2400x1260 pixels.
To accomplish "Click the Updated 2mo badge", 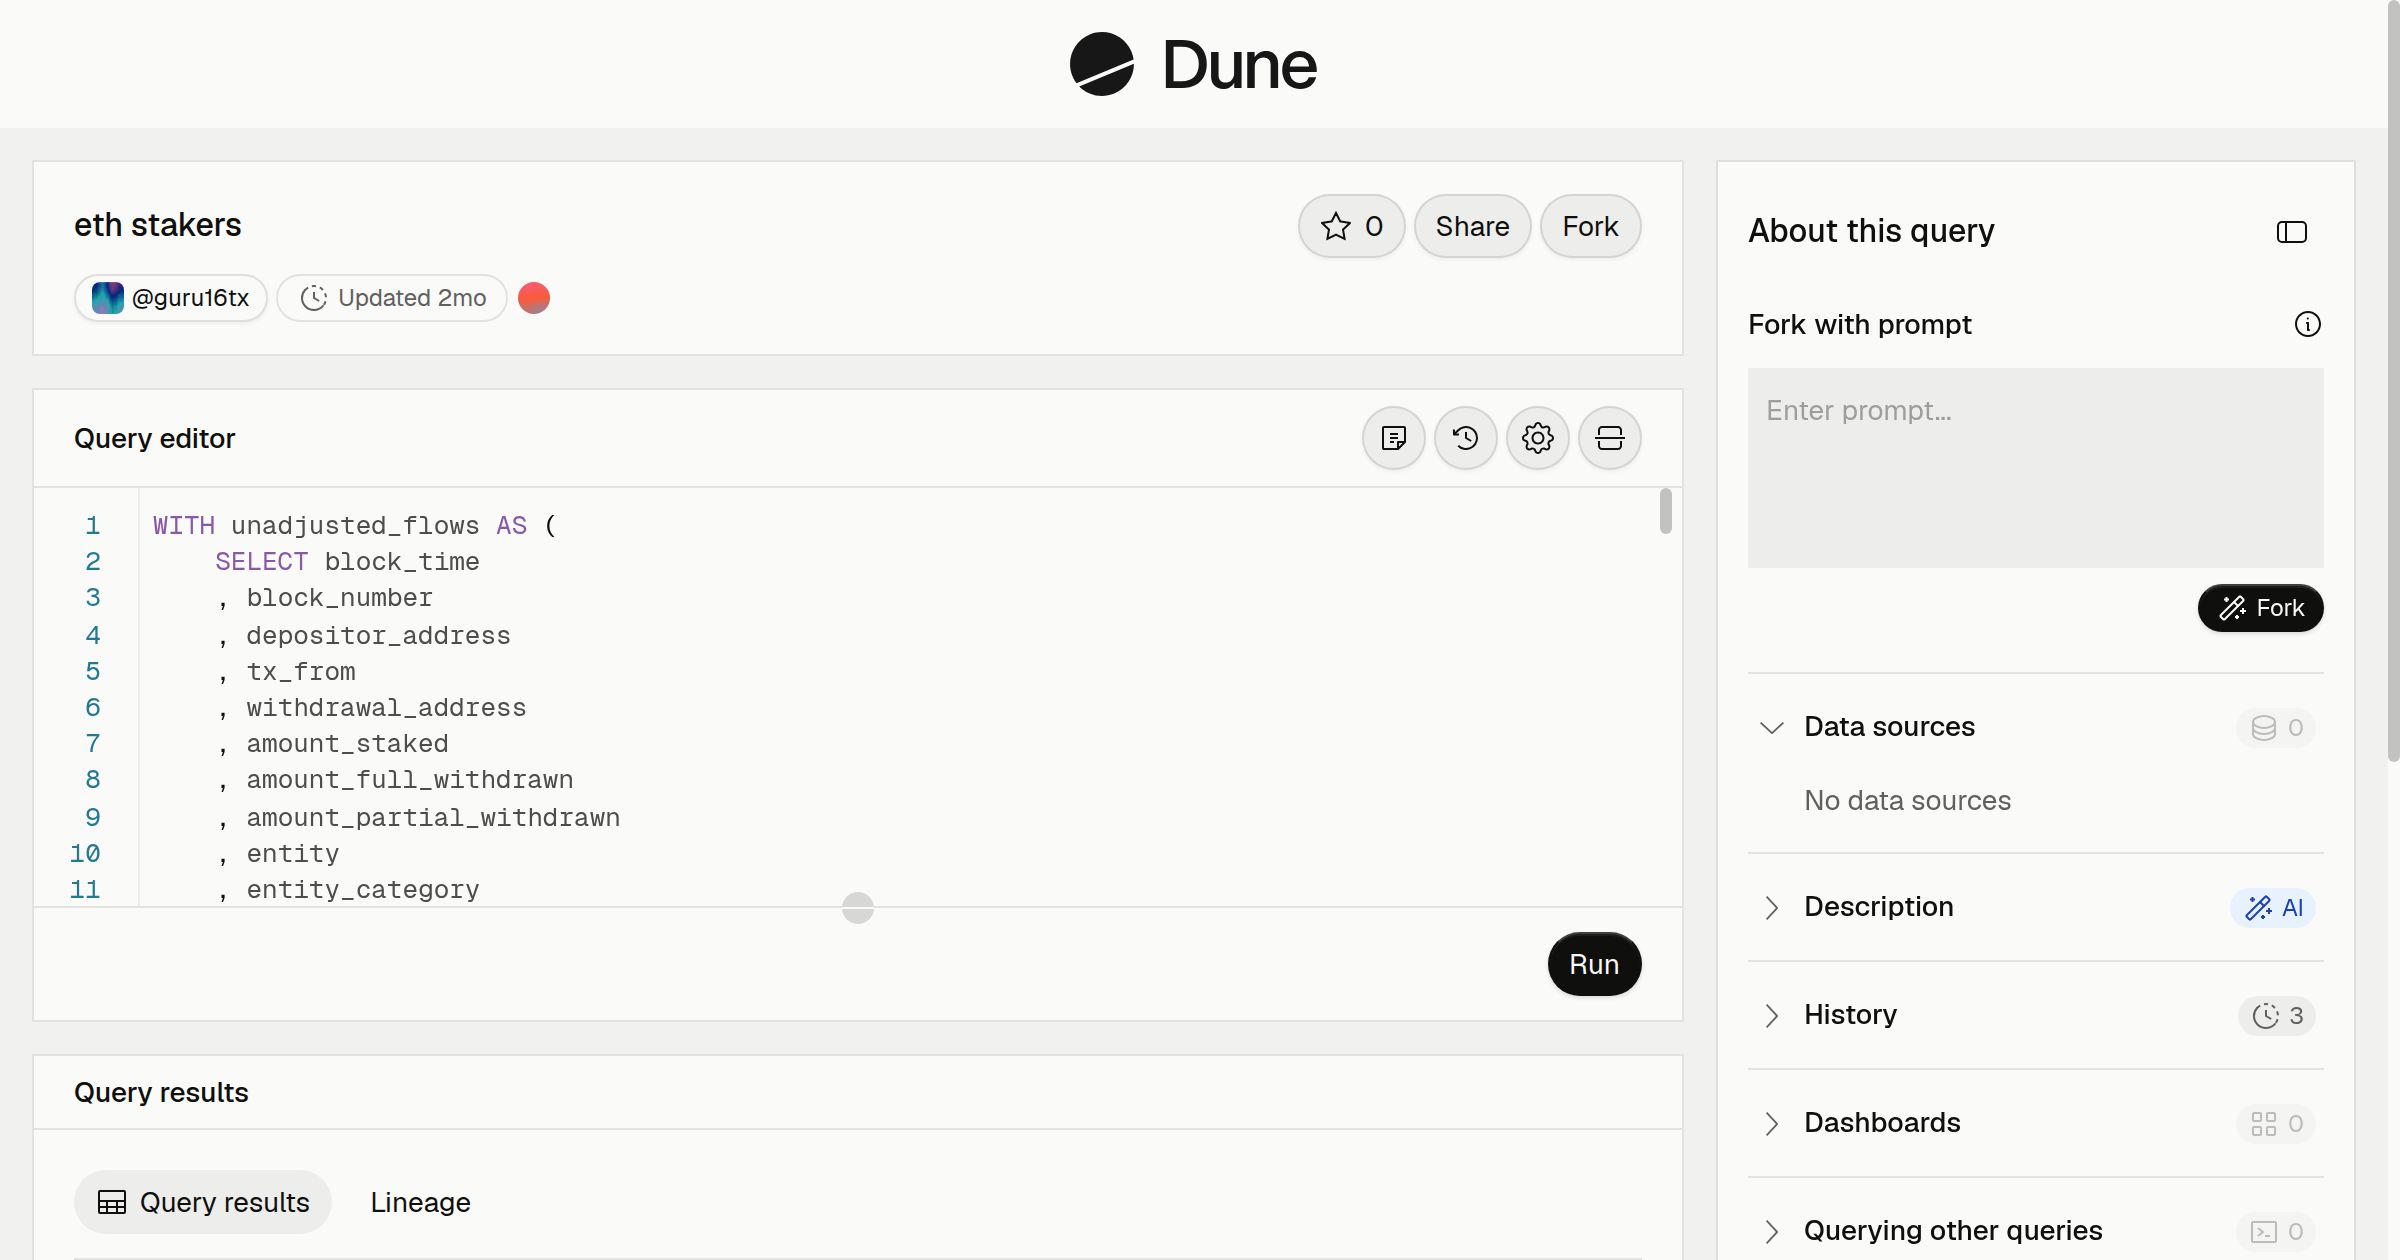I will tap(392, 298).
